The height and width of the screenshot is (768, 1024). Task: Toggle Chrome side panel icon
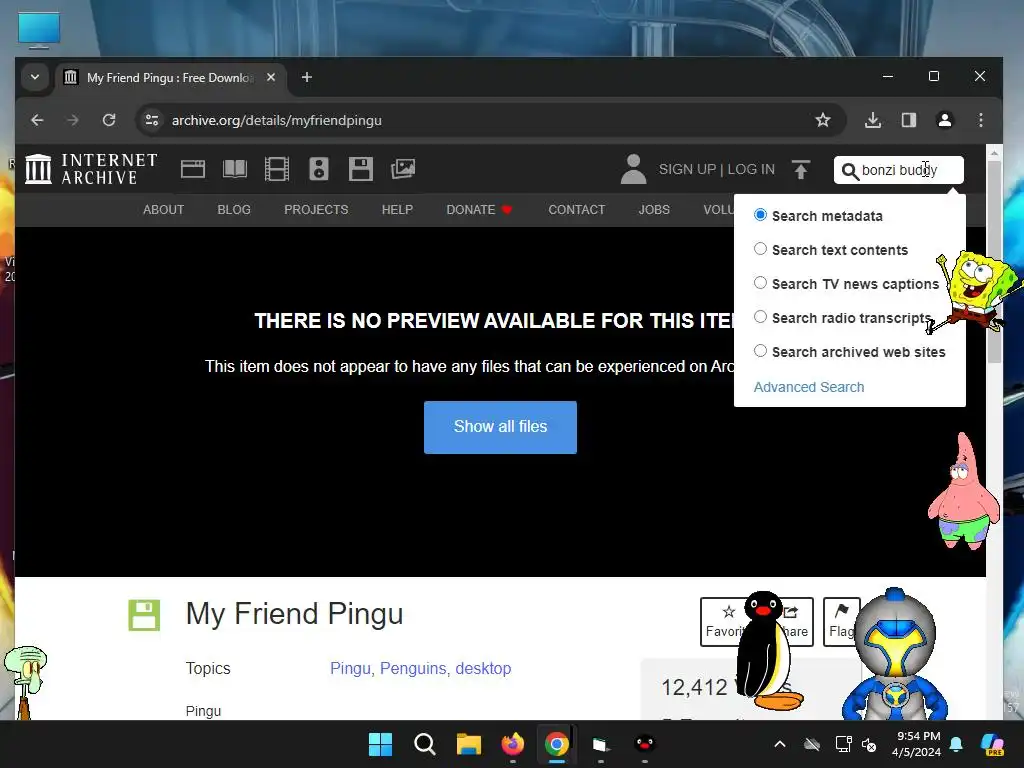[909, 120]
